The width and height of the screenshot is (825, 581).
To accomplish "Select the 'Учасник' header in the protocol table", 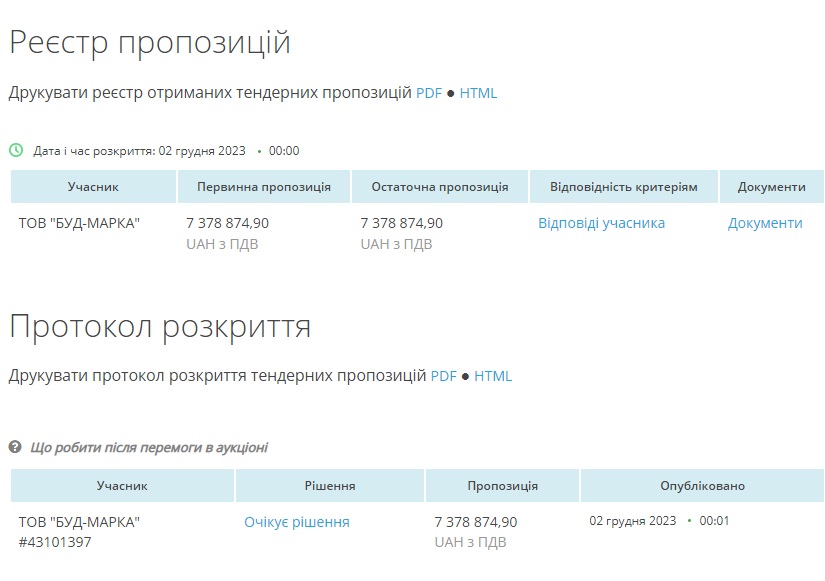I will [122, 486].
